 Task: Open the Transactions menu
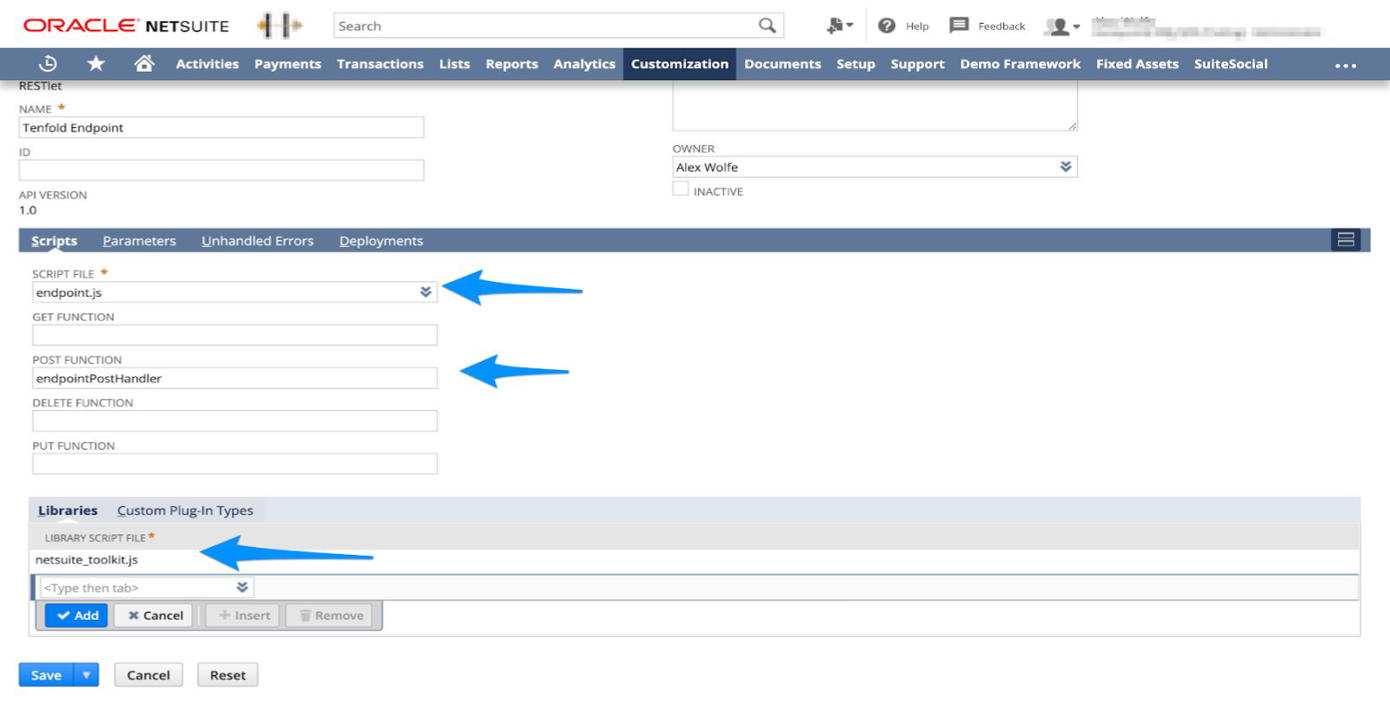tap(380, 63)
